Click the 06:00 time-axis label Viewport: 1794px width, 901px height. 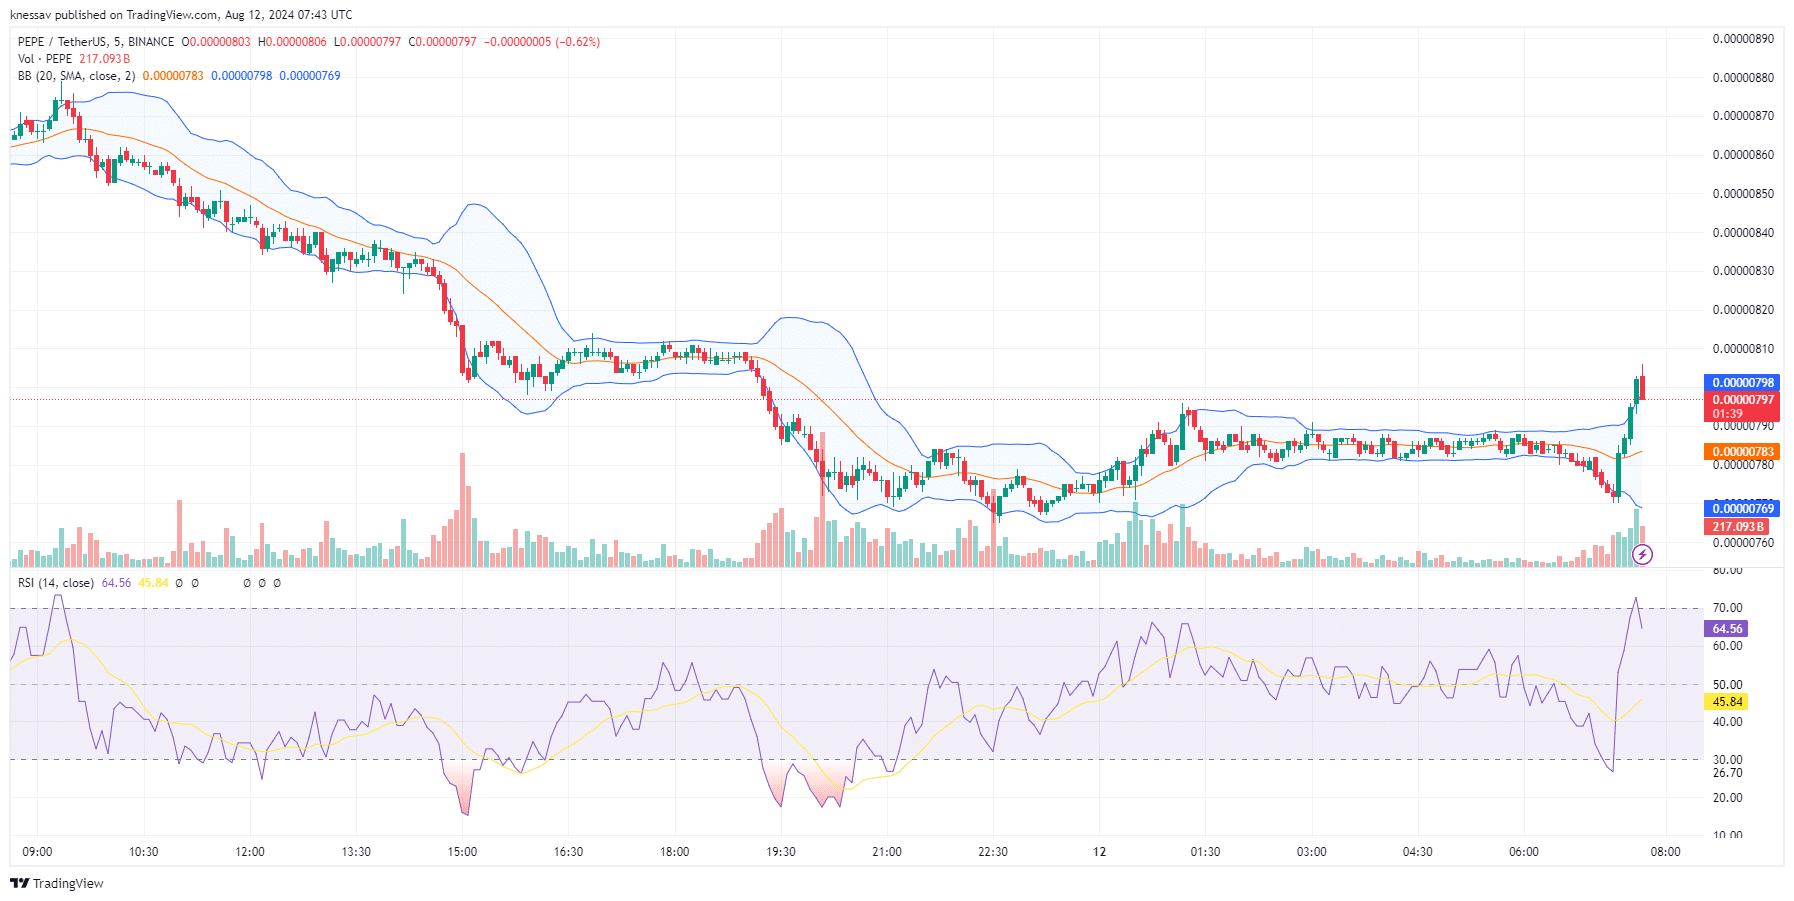click(1524, 852)
